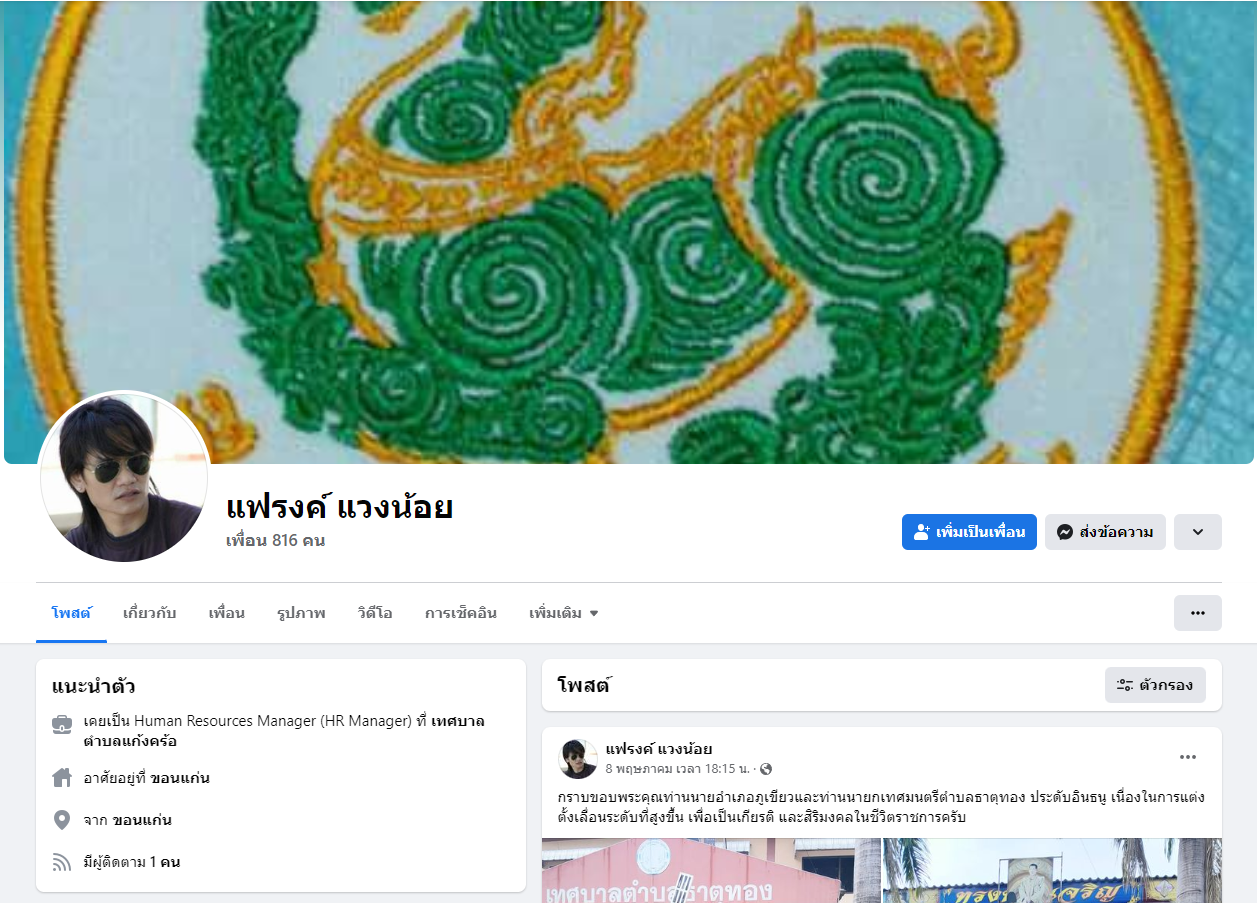
Task: Switch to the รูปภาพ tab
Action: coord(301,613)
